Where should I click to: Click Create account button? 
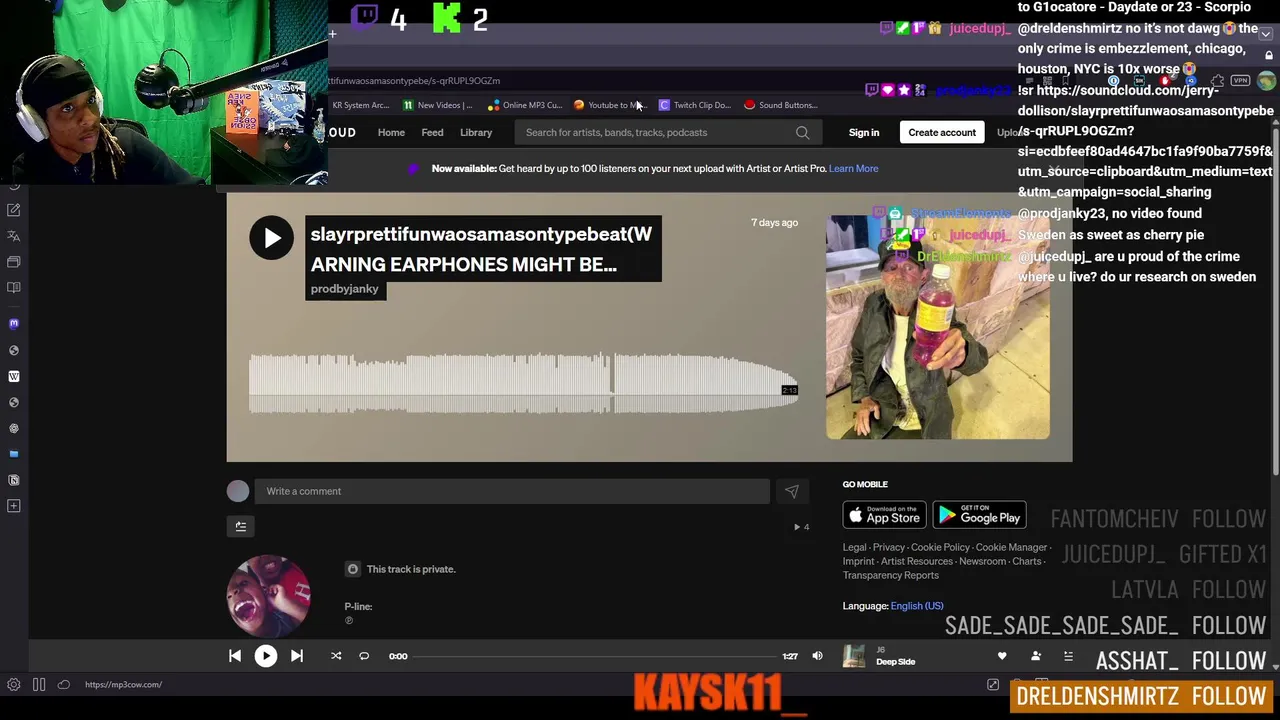point(942,132)
